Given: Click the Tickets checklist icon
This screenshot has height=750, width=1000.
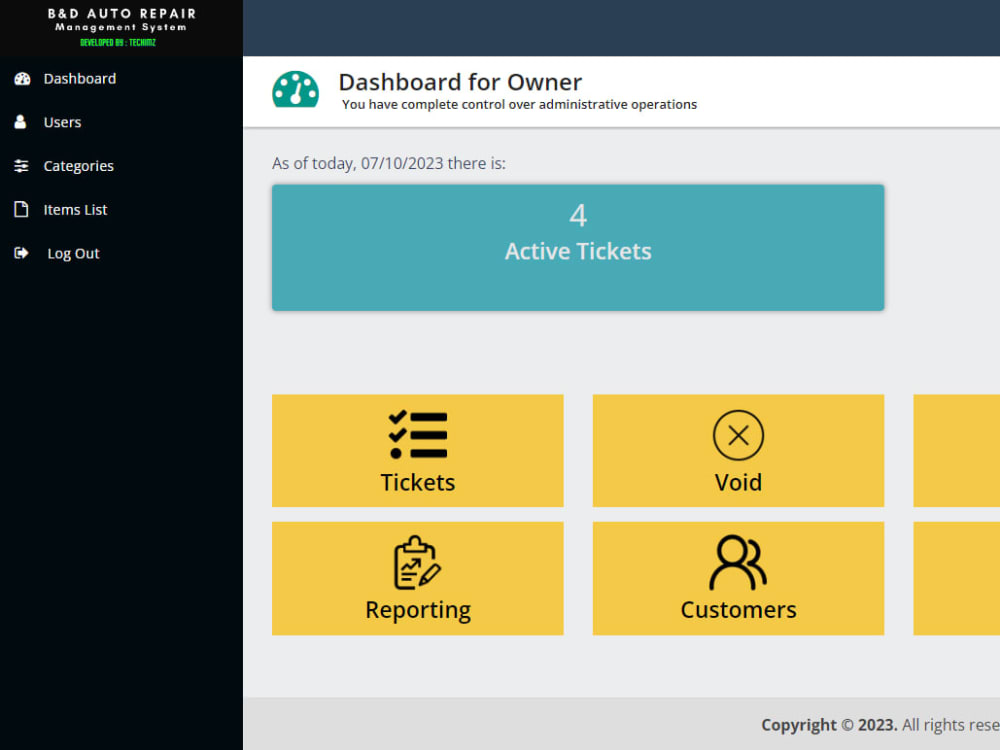Looking at the screenshot, I should pyautogui.click(x=418, y=435).
